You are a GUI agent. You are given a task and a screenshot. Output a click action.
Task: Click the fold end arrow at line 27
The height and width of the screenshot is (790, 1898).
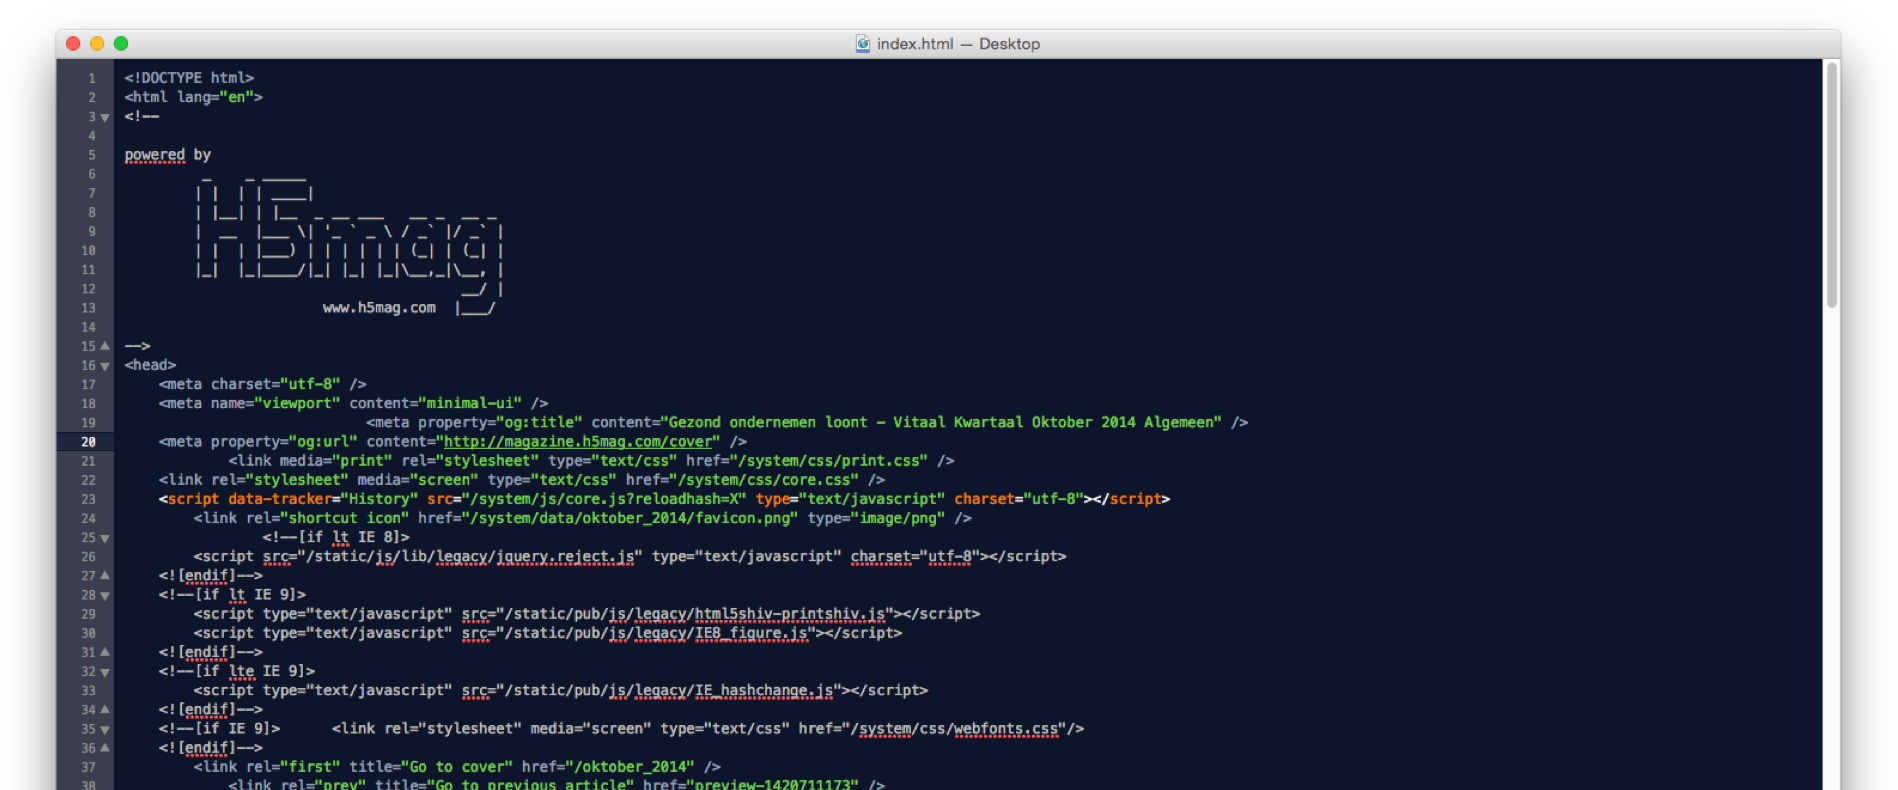point(105,576)
